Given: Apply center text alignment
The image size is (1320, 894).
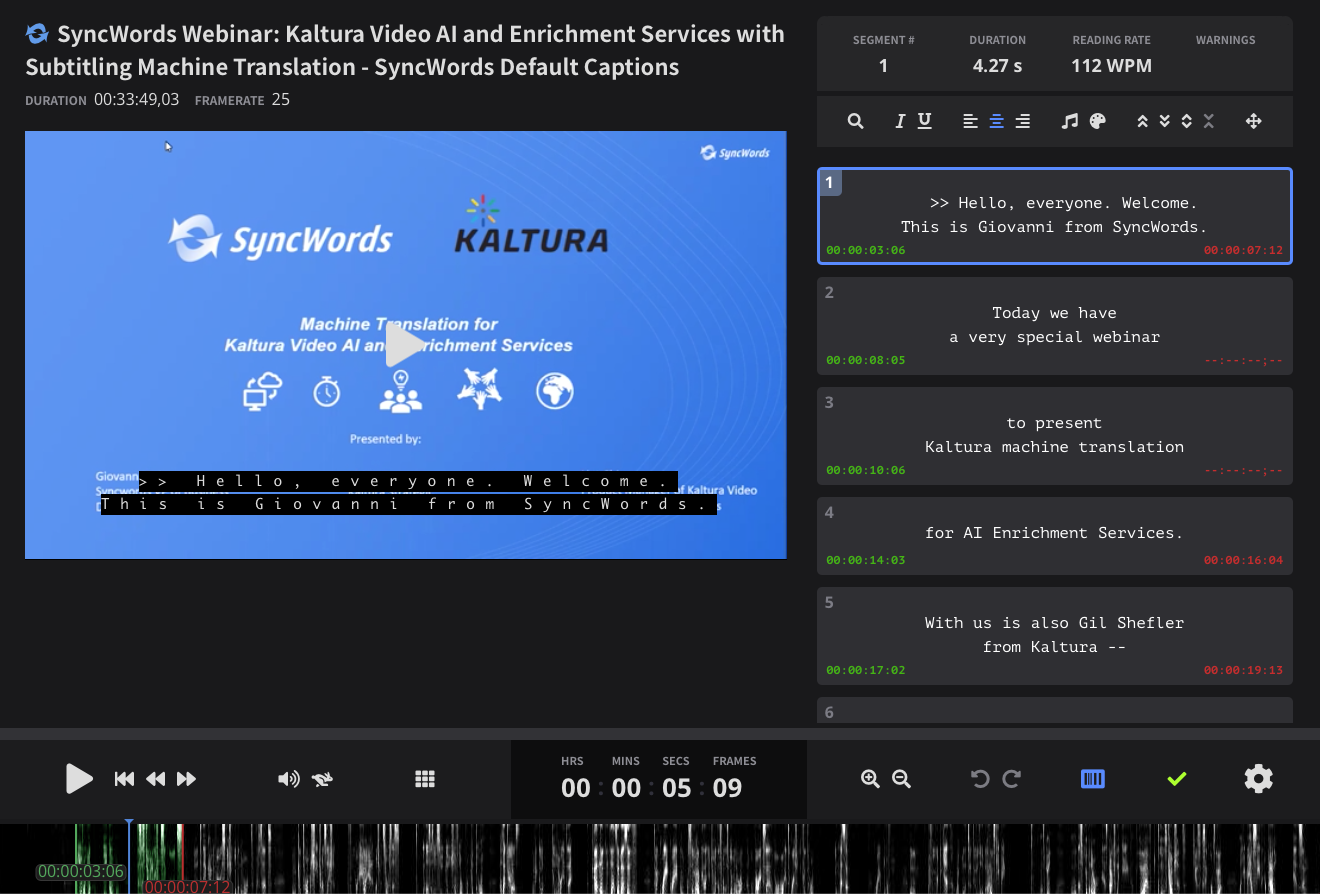Looking at the screenshot, I should [x=996, y=120].
